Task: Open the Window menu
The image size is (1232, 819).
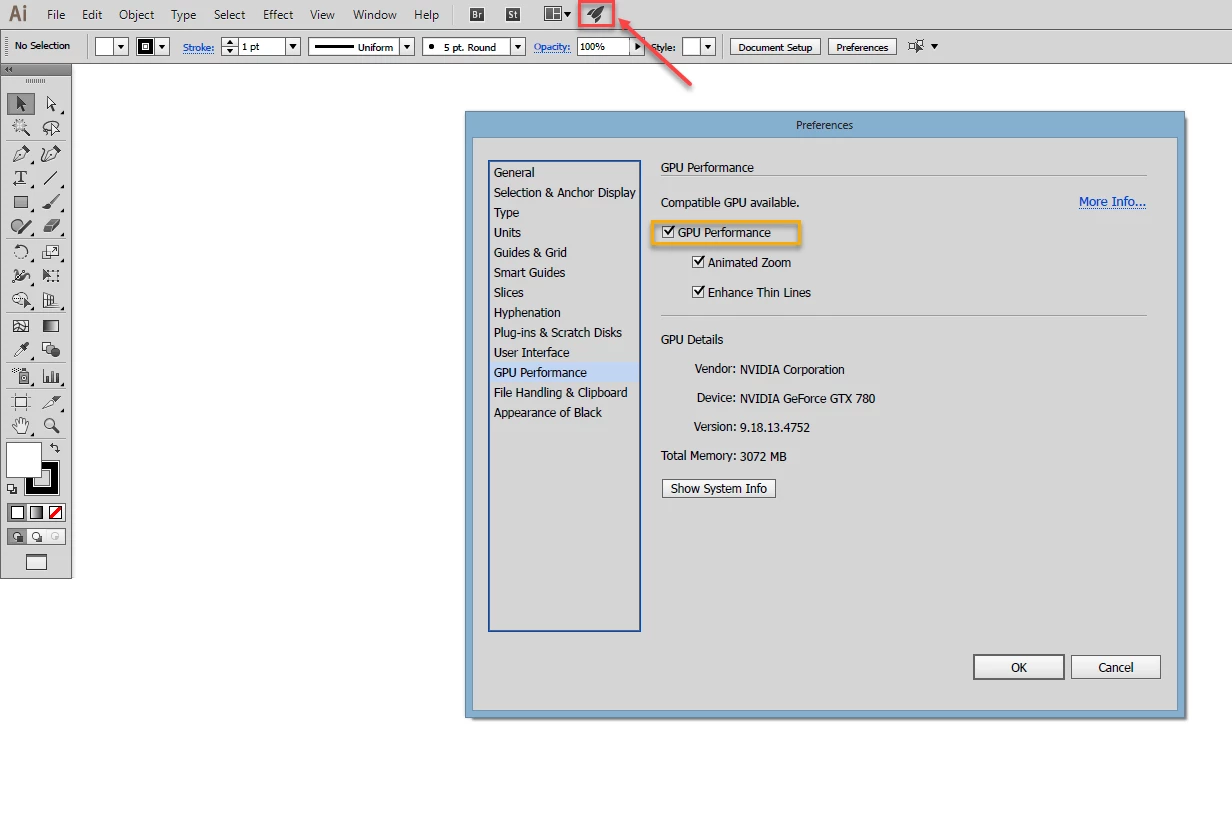Action: [x=375, y=15]
